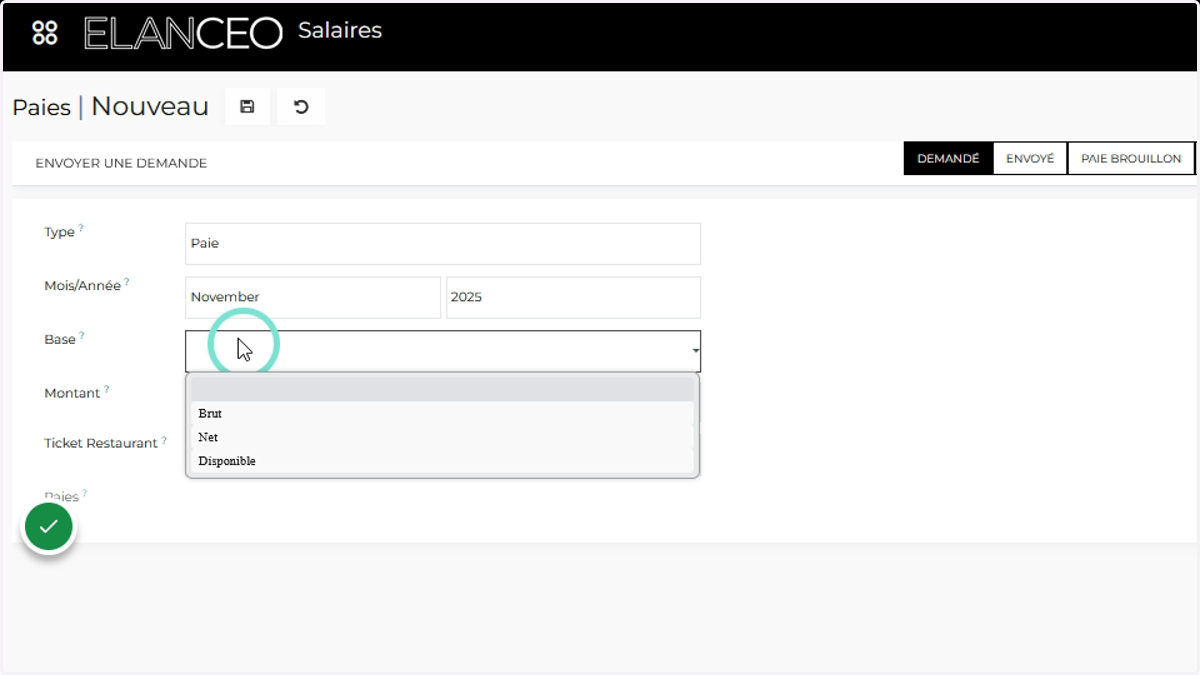Image resolution: width=1200 pixels, height=675 pixels.
Task: Show help tooltip next to Mois/Année
Action: coord(127,282)
